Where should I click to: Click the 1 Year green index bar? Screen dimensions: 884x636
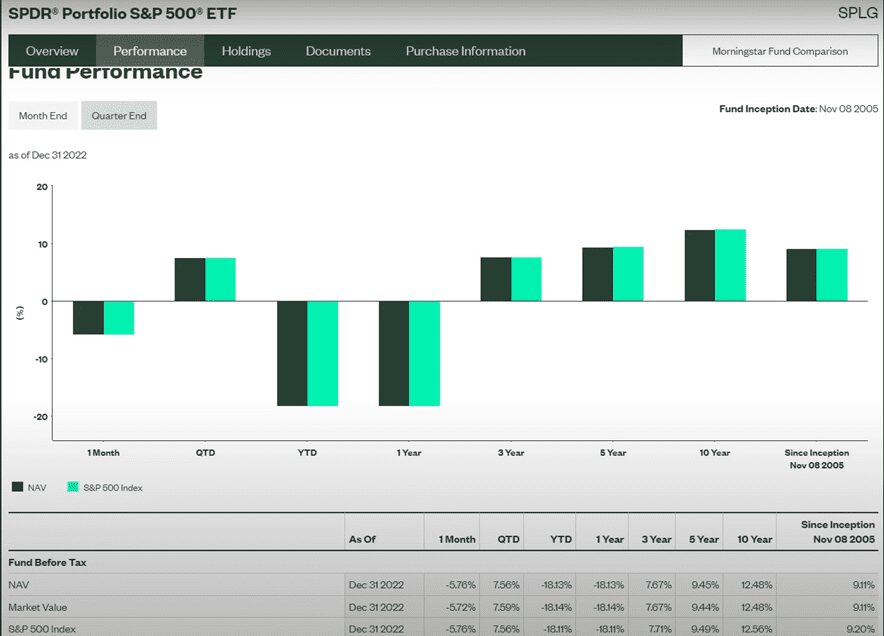coord(424,353)
